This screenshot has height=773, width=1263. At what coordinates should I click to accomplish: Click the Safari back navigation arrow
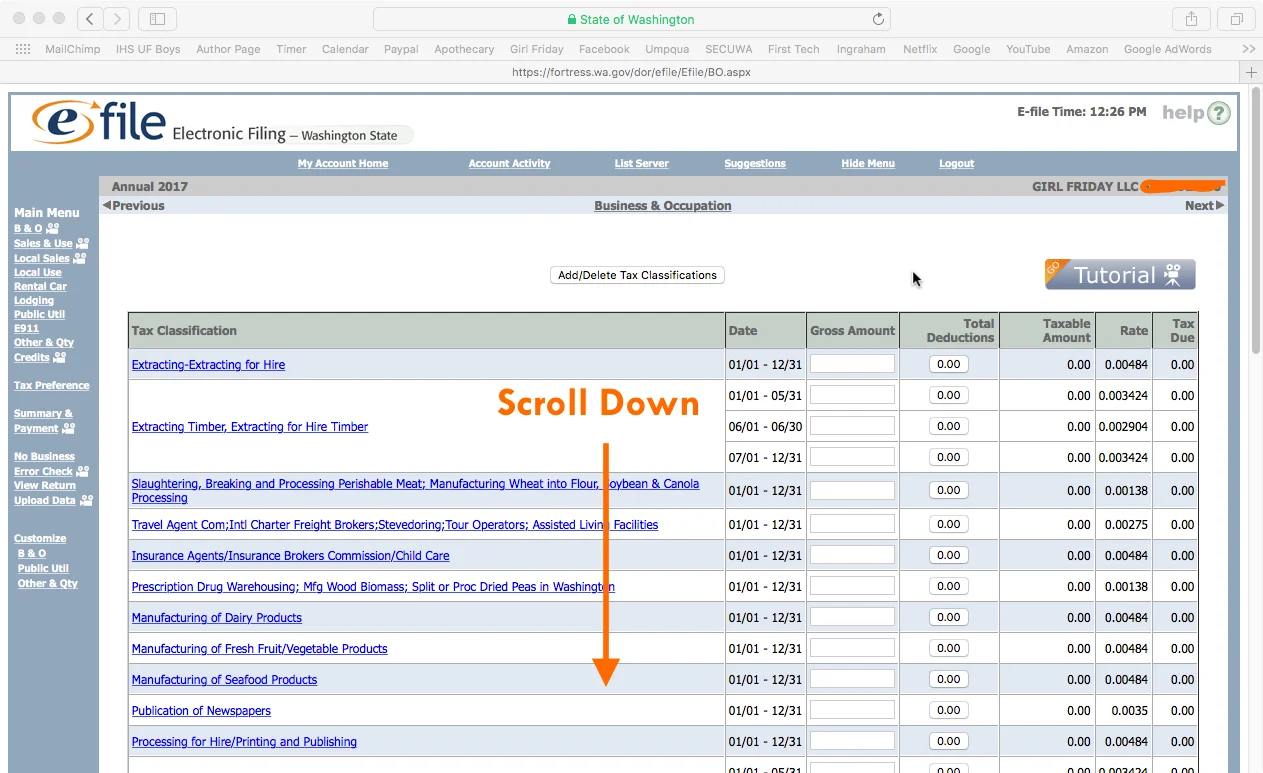tap(90, 19)
